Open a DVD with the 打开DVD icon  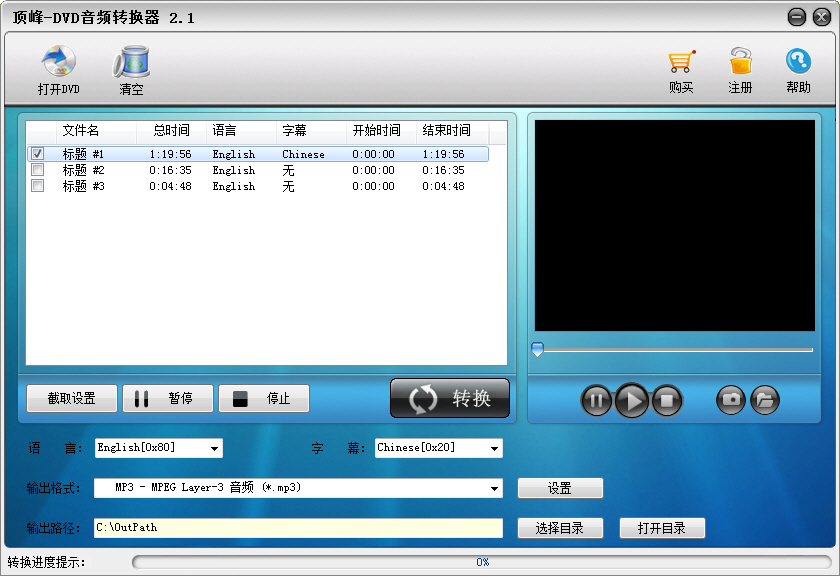[x=57, y=70]
